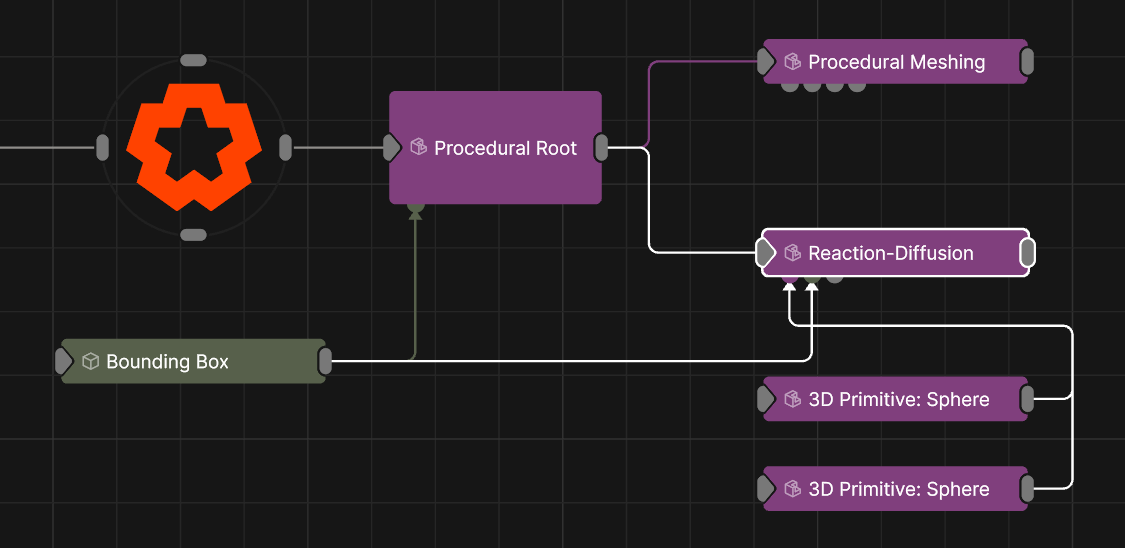The height and width of the screenshot is (548, 1125).
Task: Select the Reaction-Diffusion node label
Action: [890, 252]
